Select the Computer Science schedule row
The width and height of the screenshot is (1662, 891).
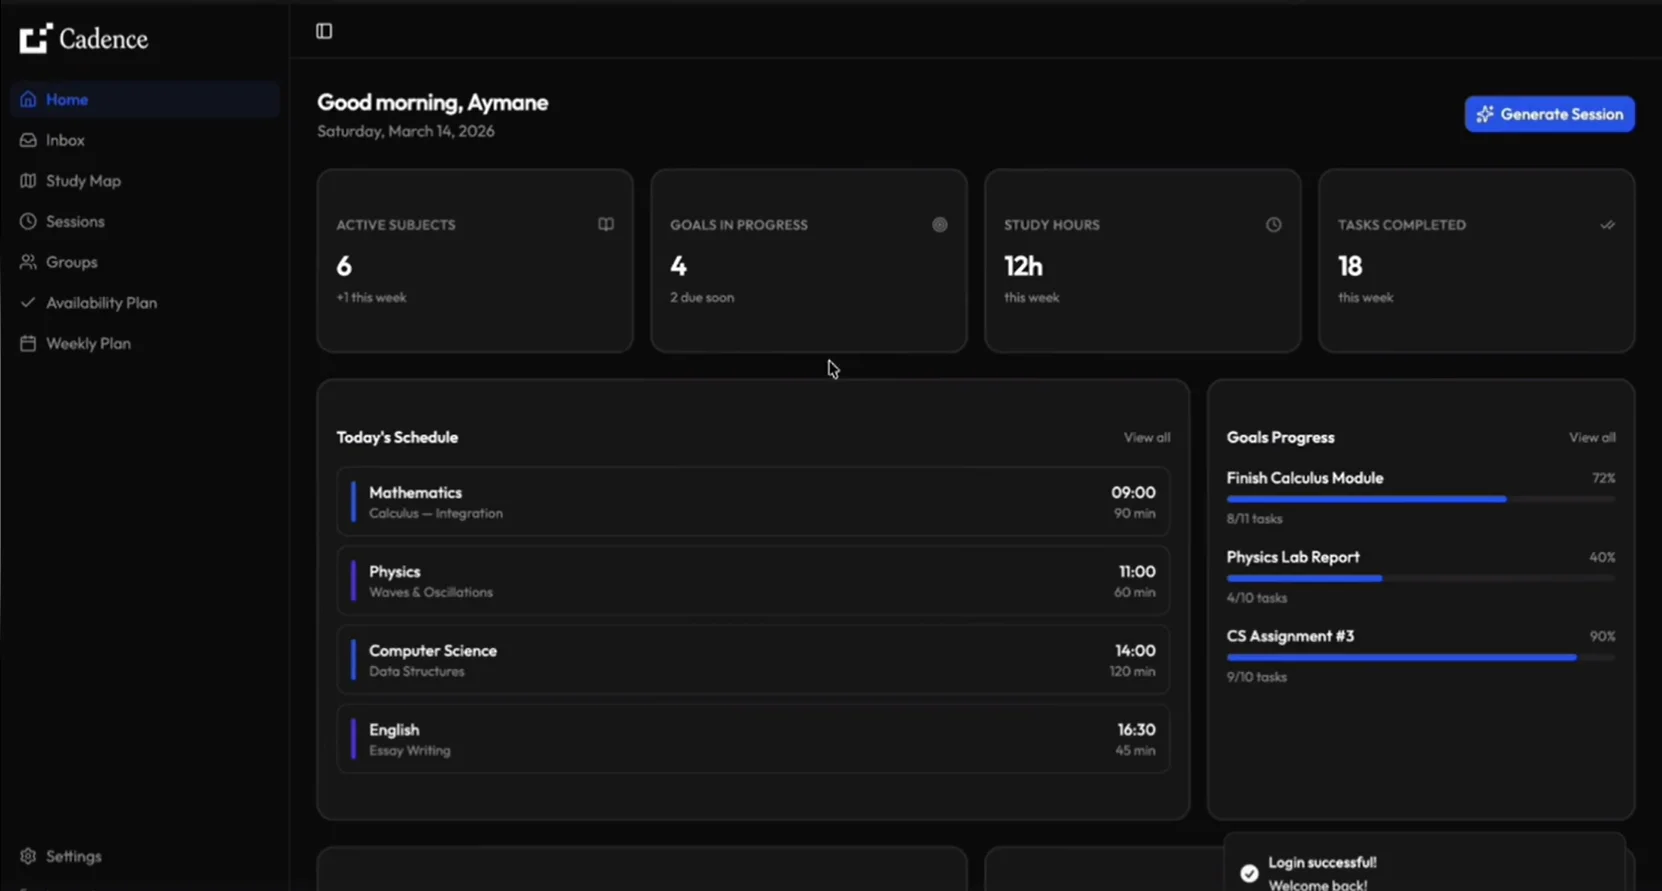(753, 659)
